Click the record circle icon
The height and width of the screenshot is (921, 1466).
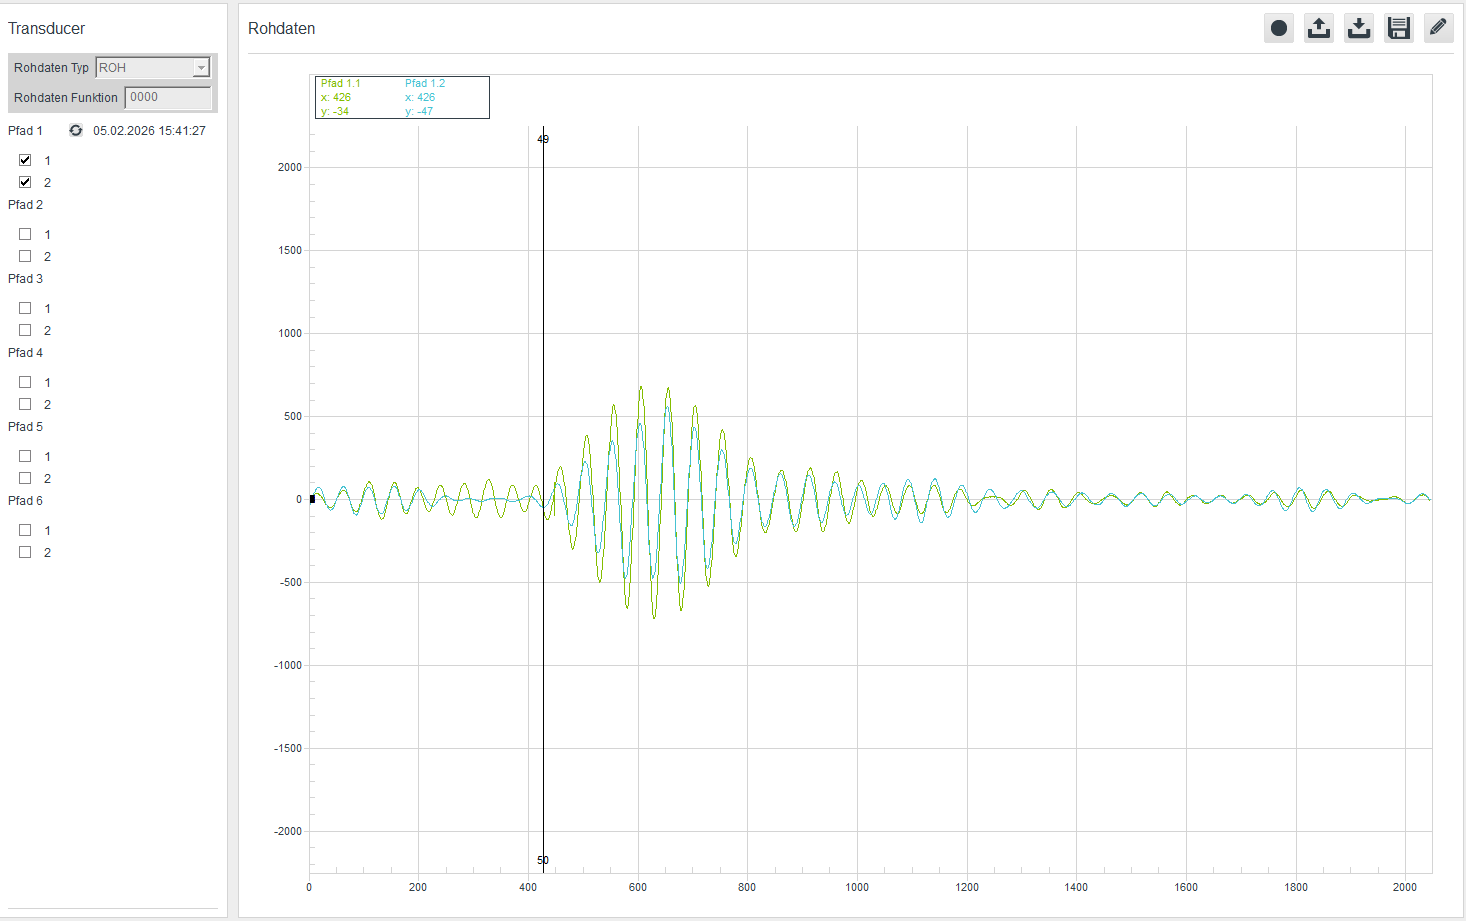[x=1278, y=28]
